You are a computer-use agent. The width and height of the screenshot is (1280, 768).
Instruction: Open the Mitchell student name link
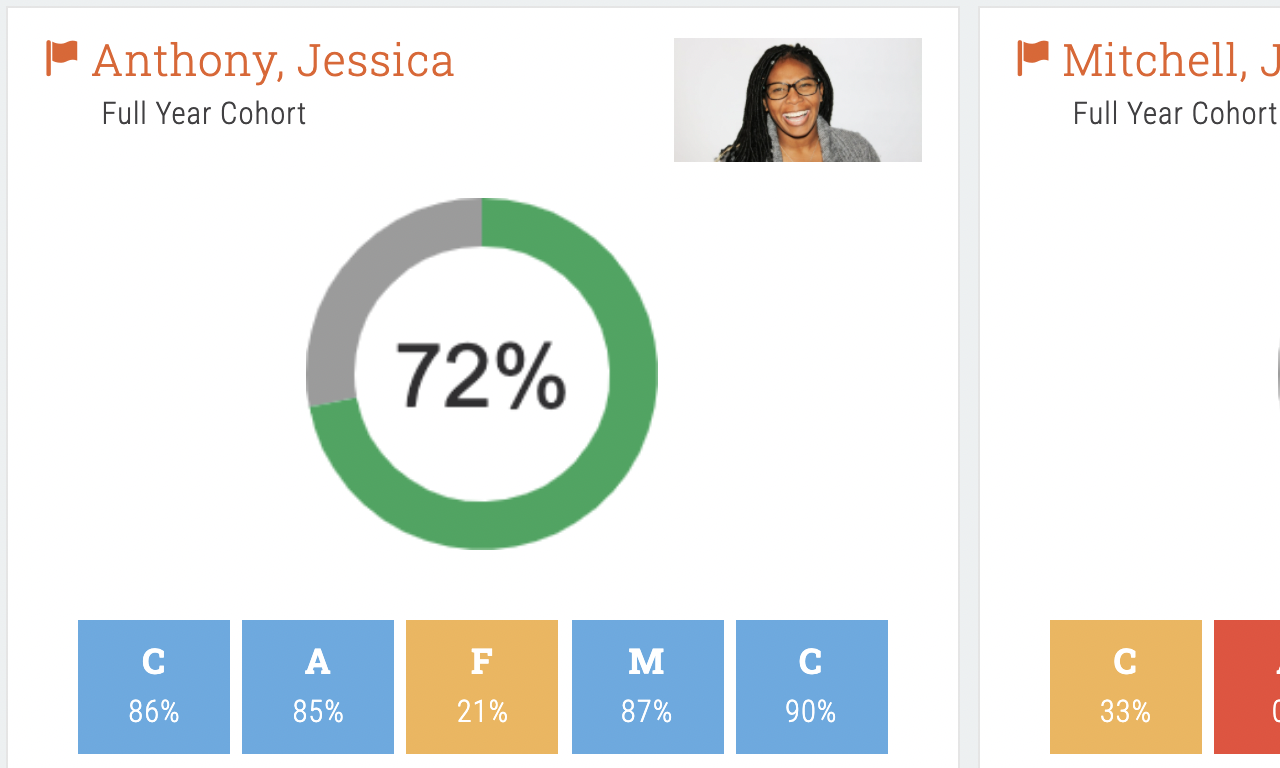(x=1171, y=60)
